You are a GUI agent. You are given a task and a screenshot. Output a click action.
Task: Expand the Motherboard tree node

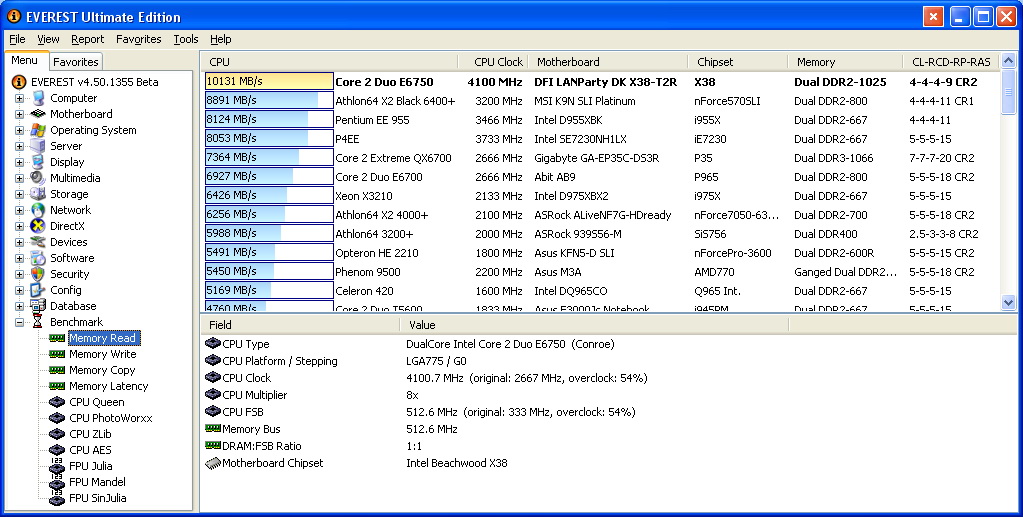pos(20,114)
